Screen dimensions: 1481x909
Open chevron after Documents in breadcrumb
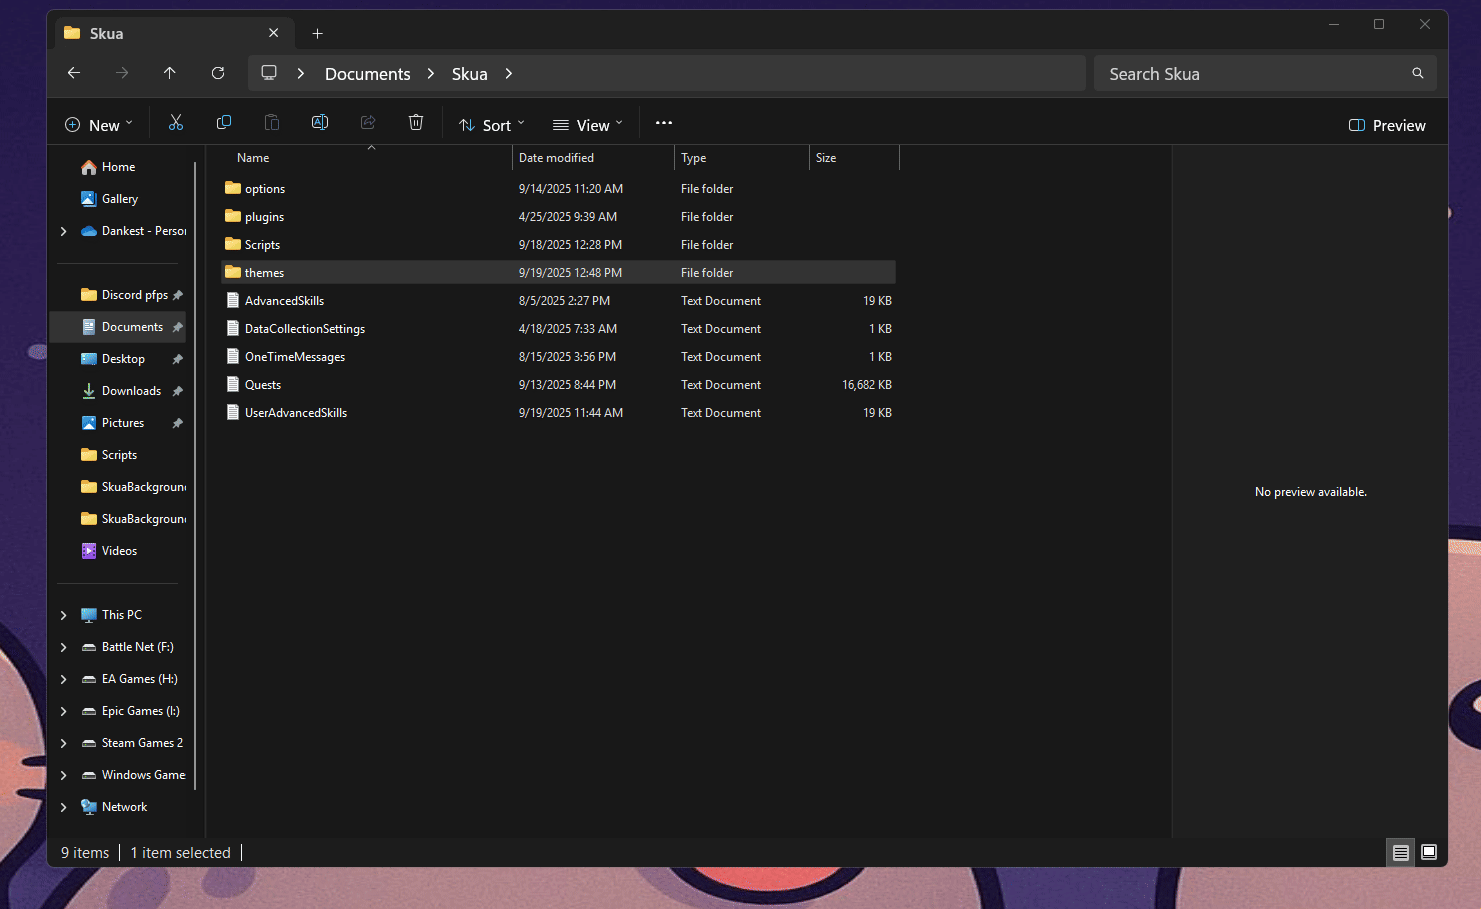point(431,73)
